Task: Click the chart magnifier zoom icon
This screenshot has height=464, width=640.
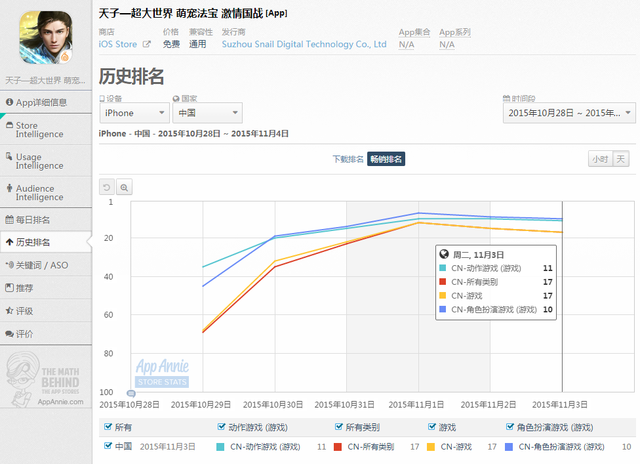Action: click(x=124, y=187)
